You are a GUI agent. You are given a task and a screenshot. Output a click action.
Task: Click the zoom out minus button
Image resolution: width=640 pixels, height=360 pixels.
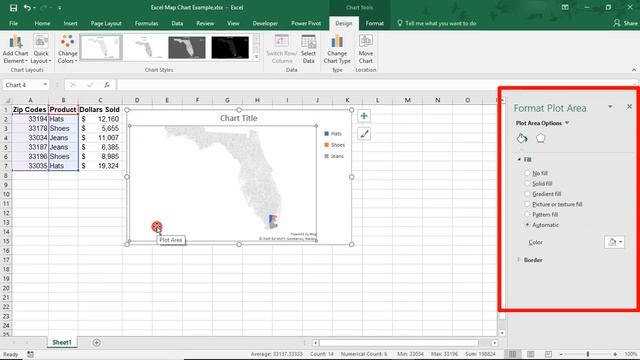(561, 354)
